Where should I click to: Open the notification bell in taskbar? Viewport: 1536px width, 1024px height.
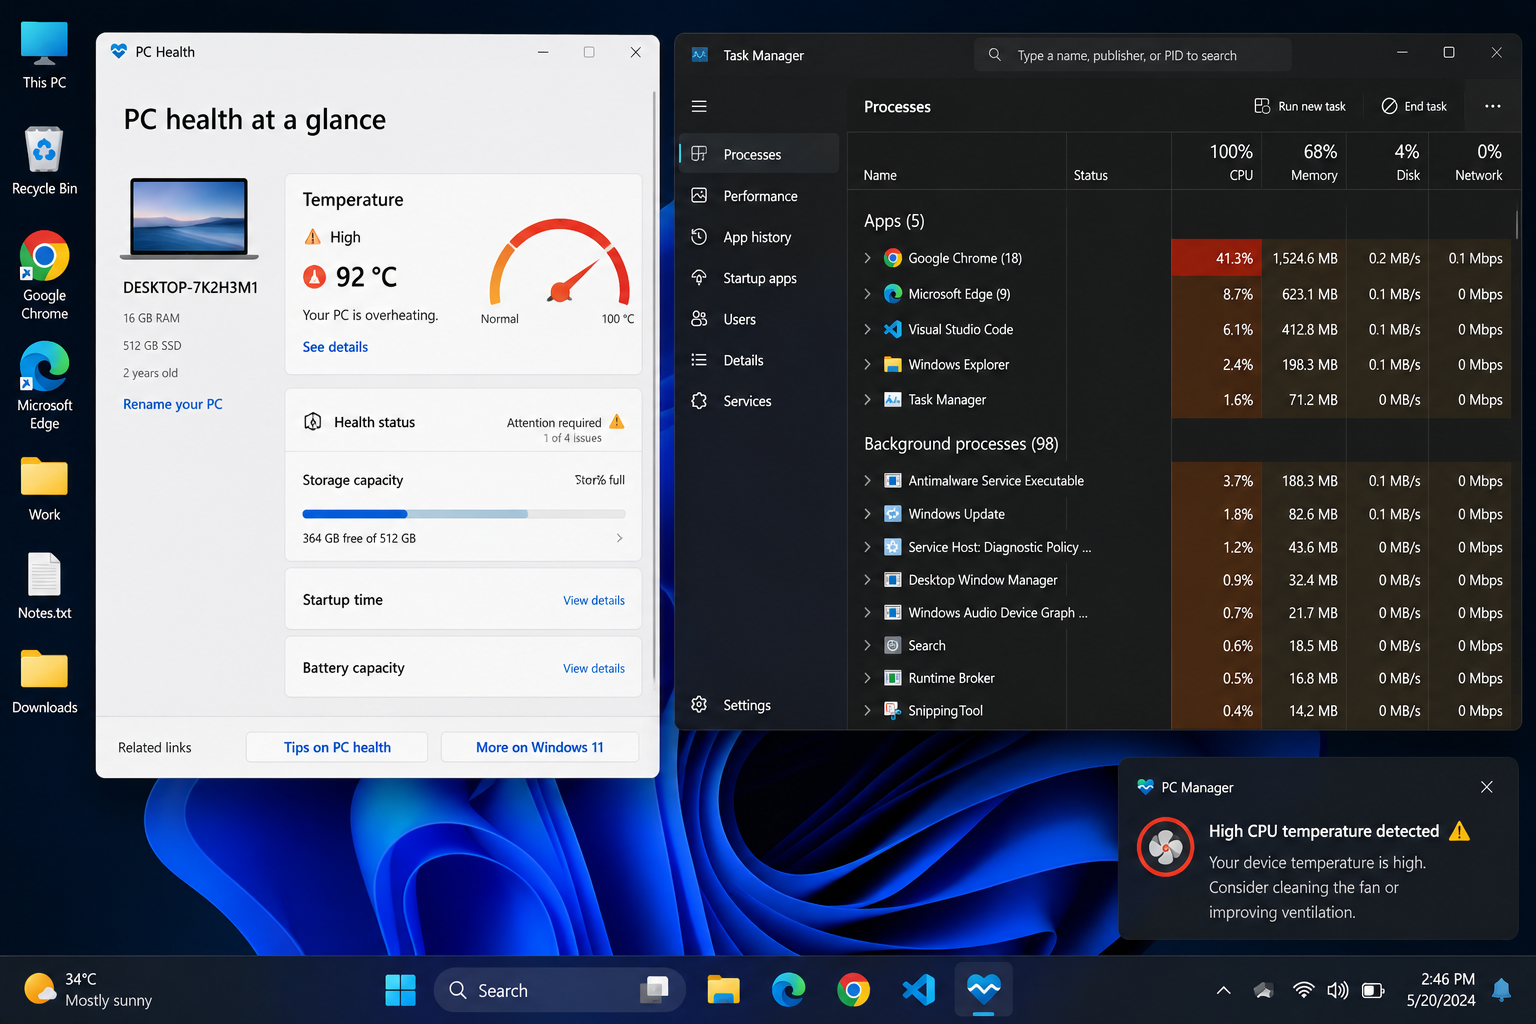tap(1501, 990)
